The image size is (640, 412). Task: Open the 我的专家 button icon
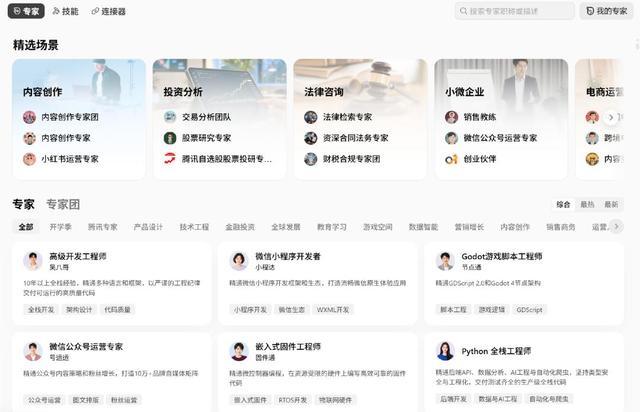(x=590, y=11)
